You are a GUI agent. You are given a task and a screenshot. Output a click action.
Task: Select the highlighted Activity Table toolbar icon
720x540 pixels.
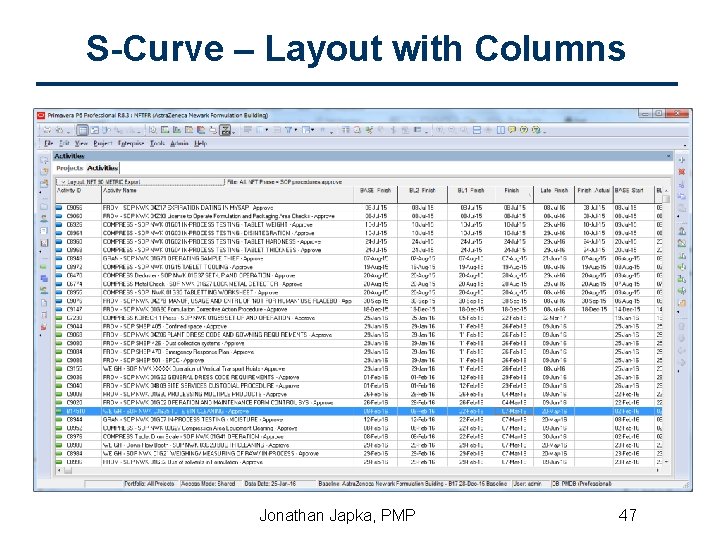(82, 130)
